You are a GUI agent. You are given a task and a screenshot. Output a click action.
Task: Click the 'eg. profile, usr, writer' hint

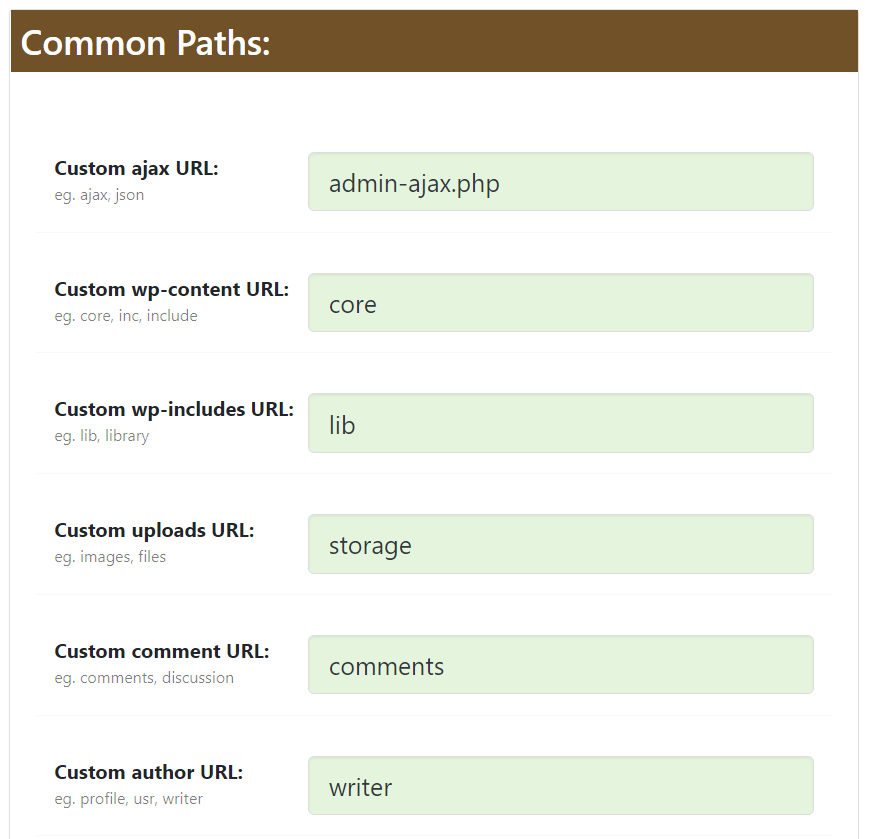128,799
